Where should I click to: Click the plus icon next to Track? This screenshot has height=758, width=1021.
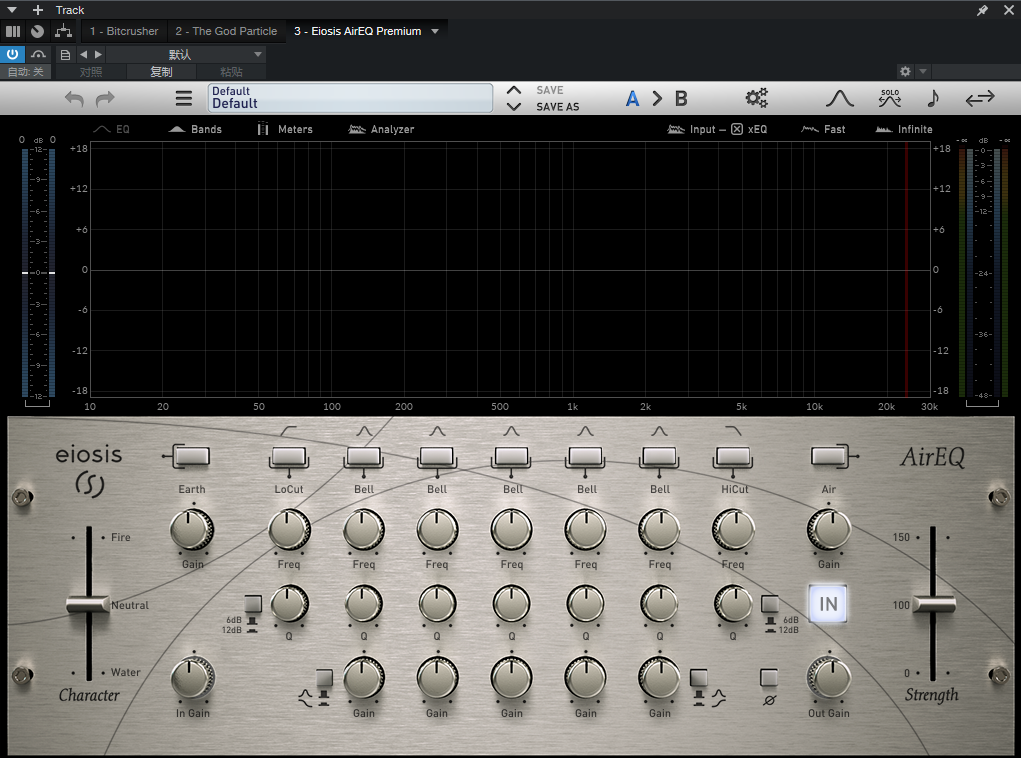tap(38, 10)
